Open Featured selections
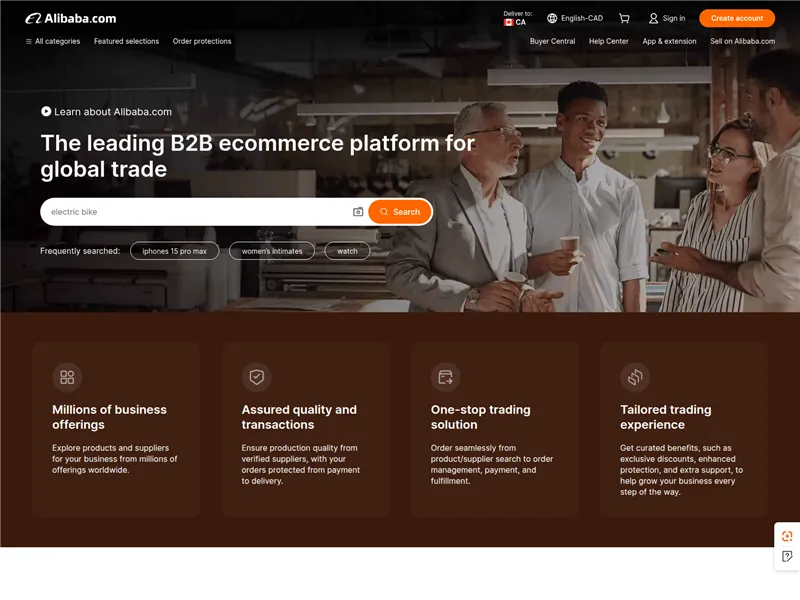Viewport: 800px width, 600px height. click(126, 41)
